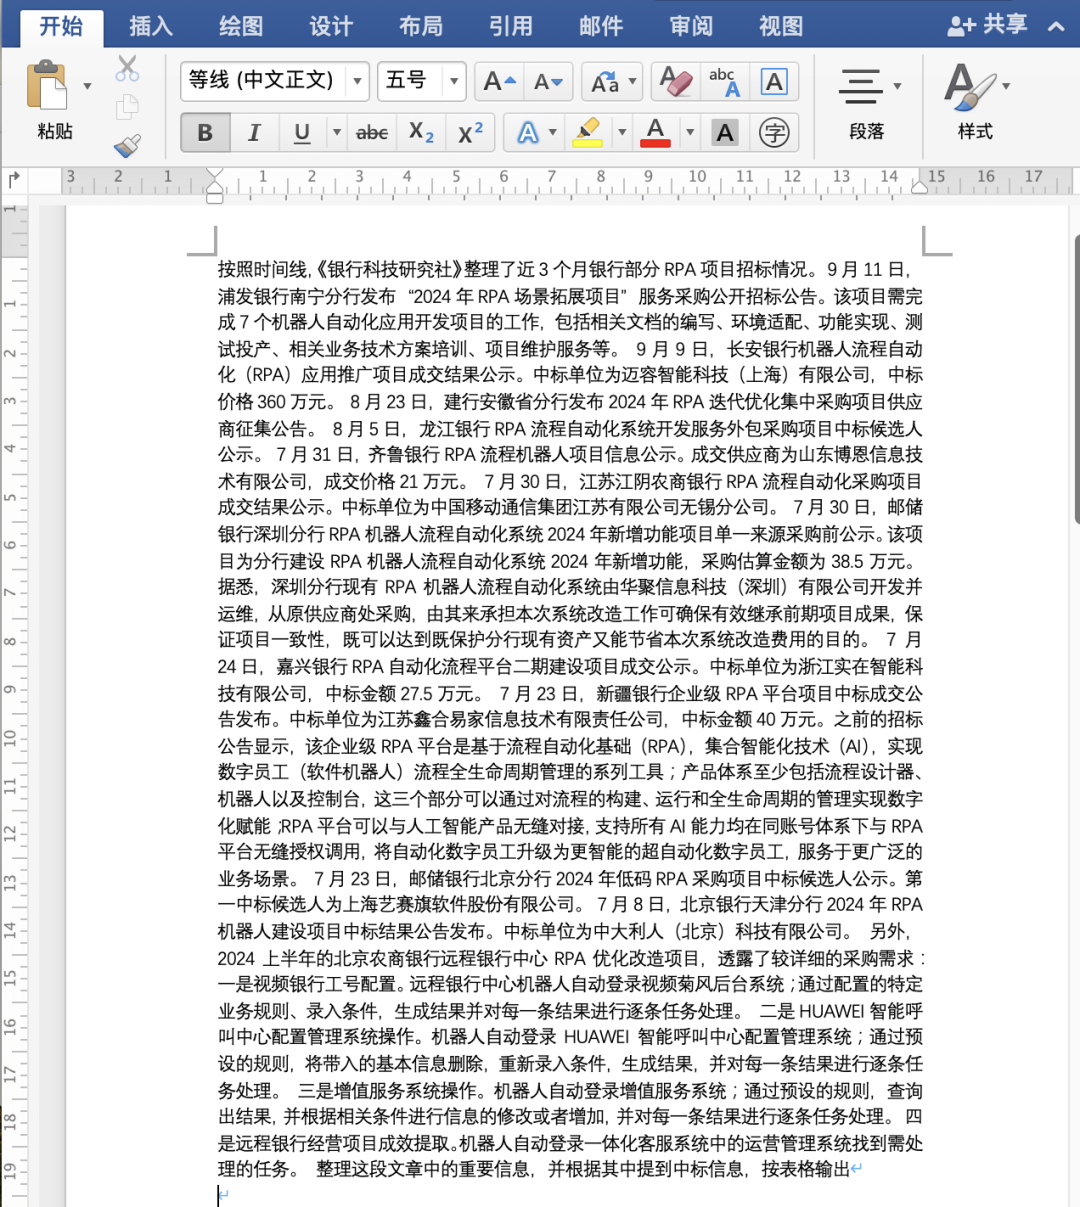Apply the red font color
Viewport: 1080px width, 1207px height.
pos(655,132)
